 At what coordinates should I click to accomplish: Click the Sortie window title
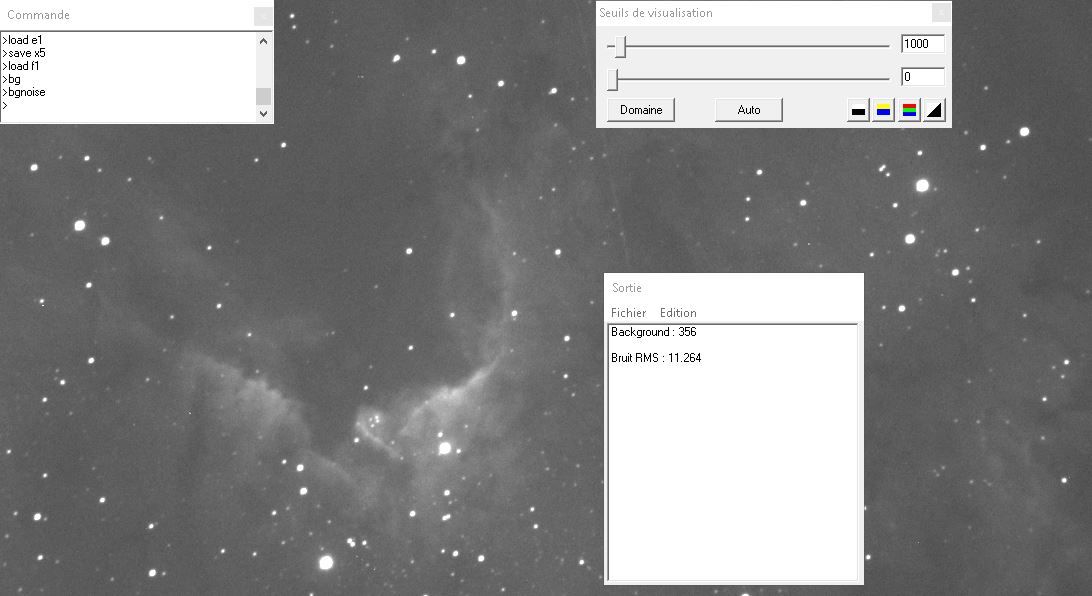coord(627,288)
